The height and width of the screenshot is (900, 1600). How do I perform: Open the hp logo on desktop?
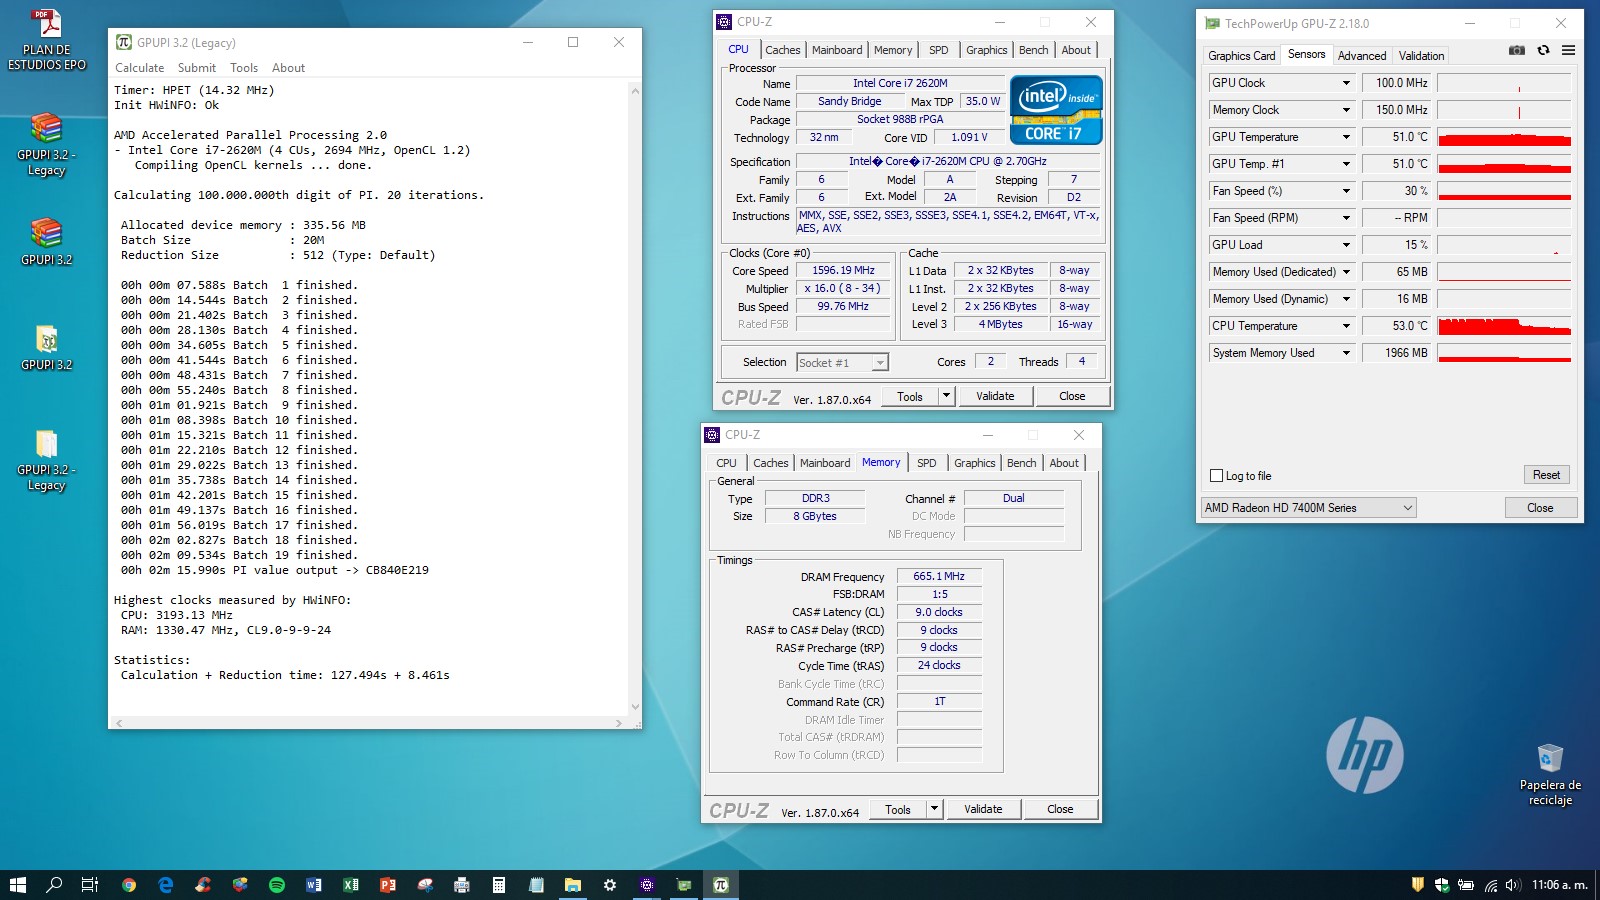(x=1365, y=755)
